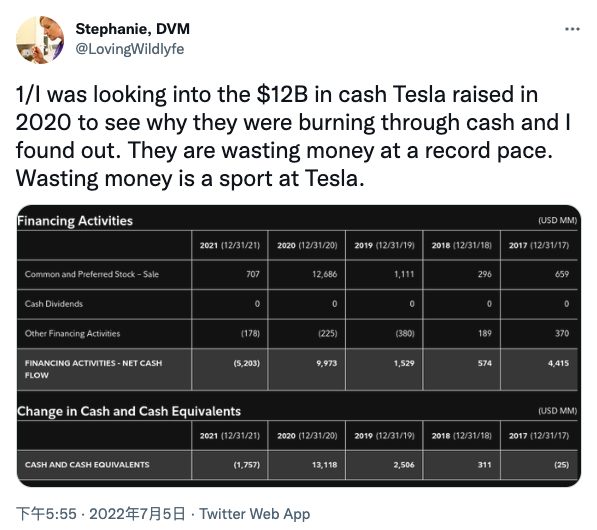This screenshot has height=530, width=597.
Task: Open Stephanie, DVM's profile avatar
Action: point(40,40)
